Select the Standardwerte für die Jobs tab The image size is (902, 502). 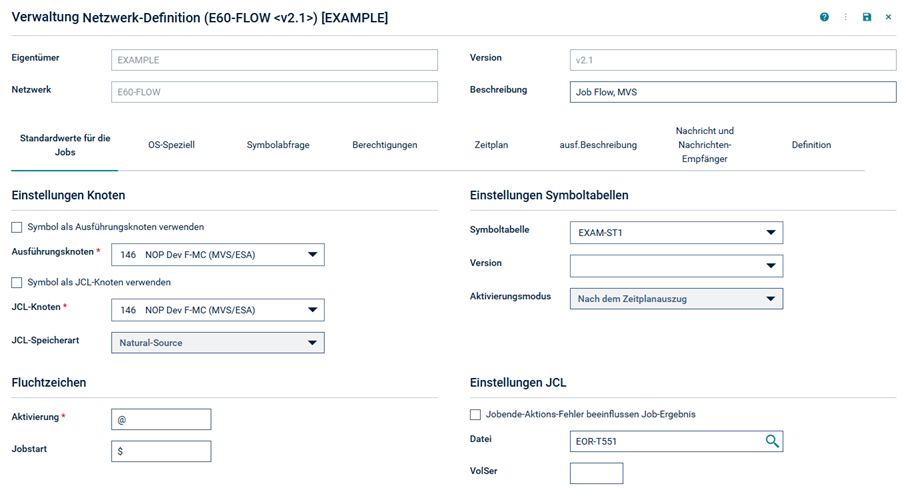point(65,145)
